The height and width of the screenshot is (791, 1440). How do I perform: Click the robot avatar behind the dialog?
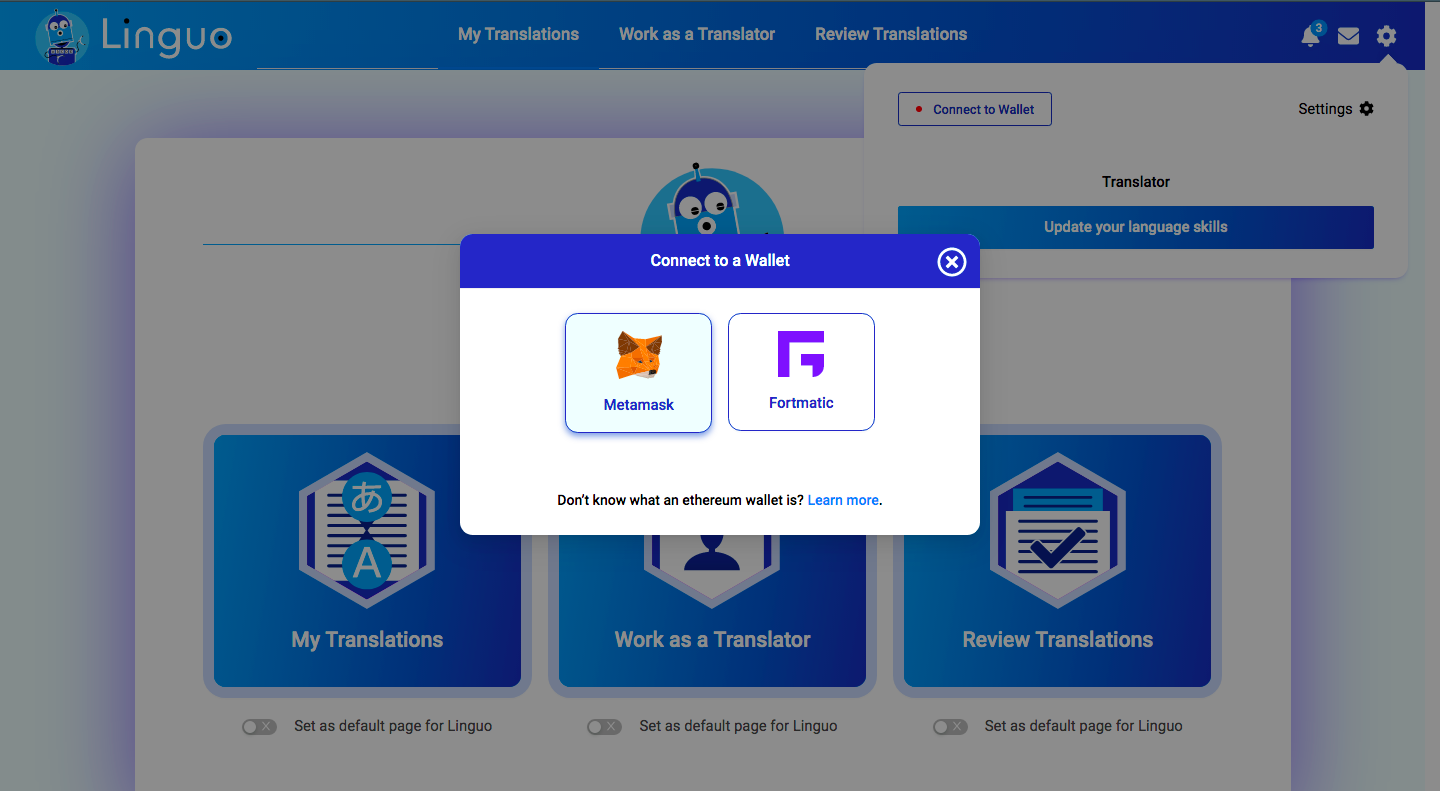coord(711,200)
